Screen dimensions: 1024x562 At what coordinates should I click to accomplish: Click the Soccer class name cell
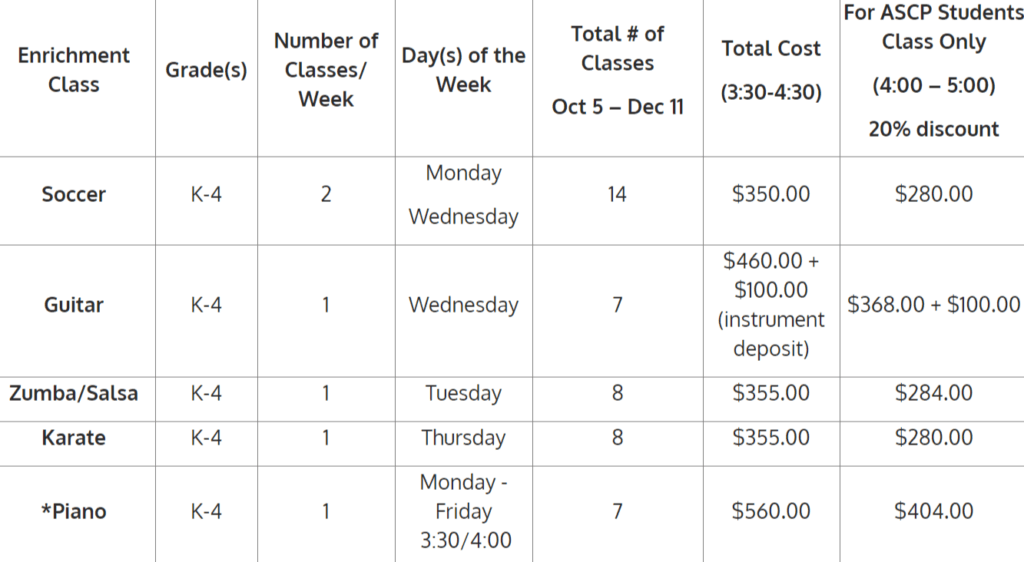74,195
